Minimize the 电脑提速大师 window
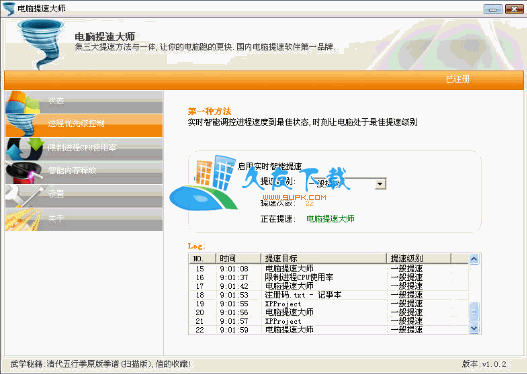Viewport: 527px width, 374px height. click(493, 9)
